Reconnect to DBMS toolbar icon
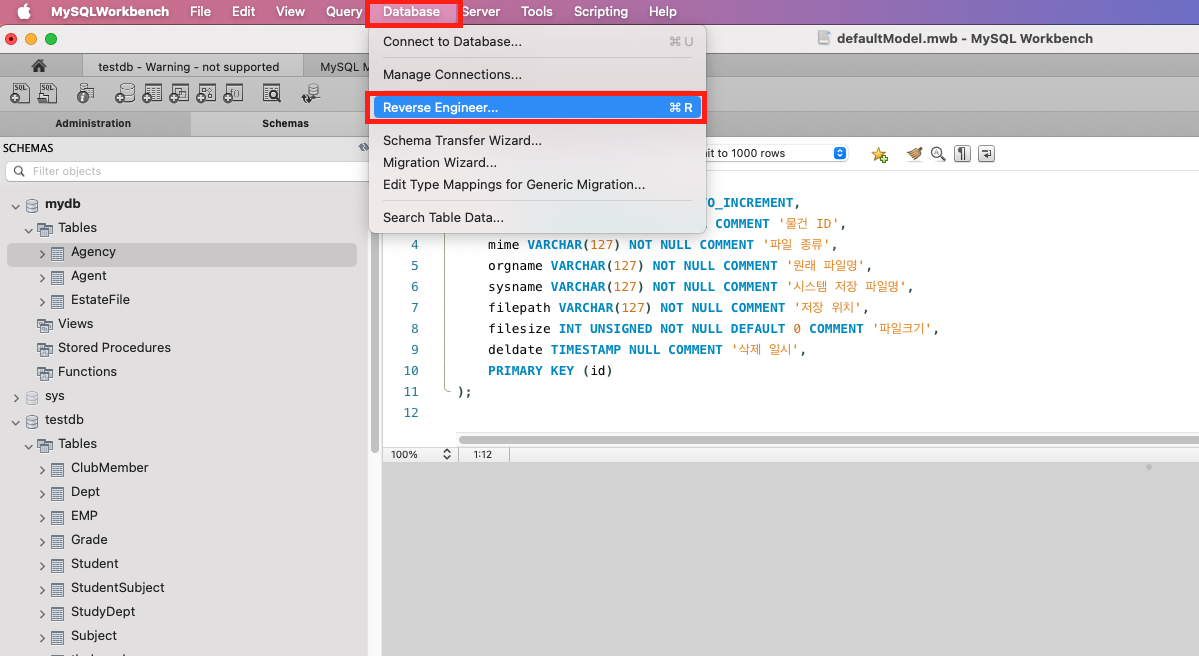 tap(310, 93)
